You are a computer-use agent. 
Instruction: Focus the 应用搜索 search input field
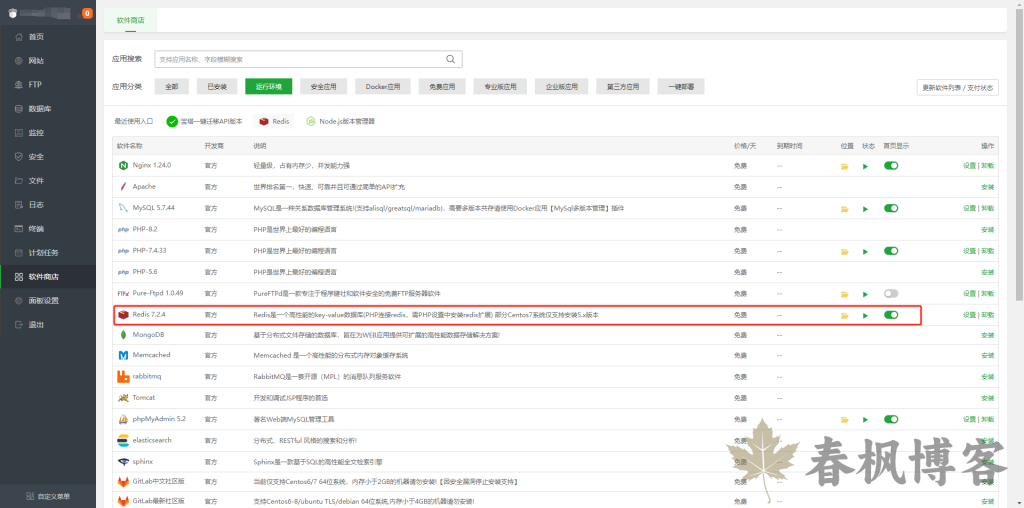pyautogui.click(x=308, y=59)
